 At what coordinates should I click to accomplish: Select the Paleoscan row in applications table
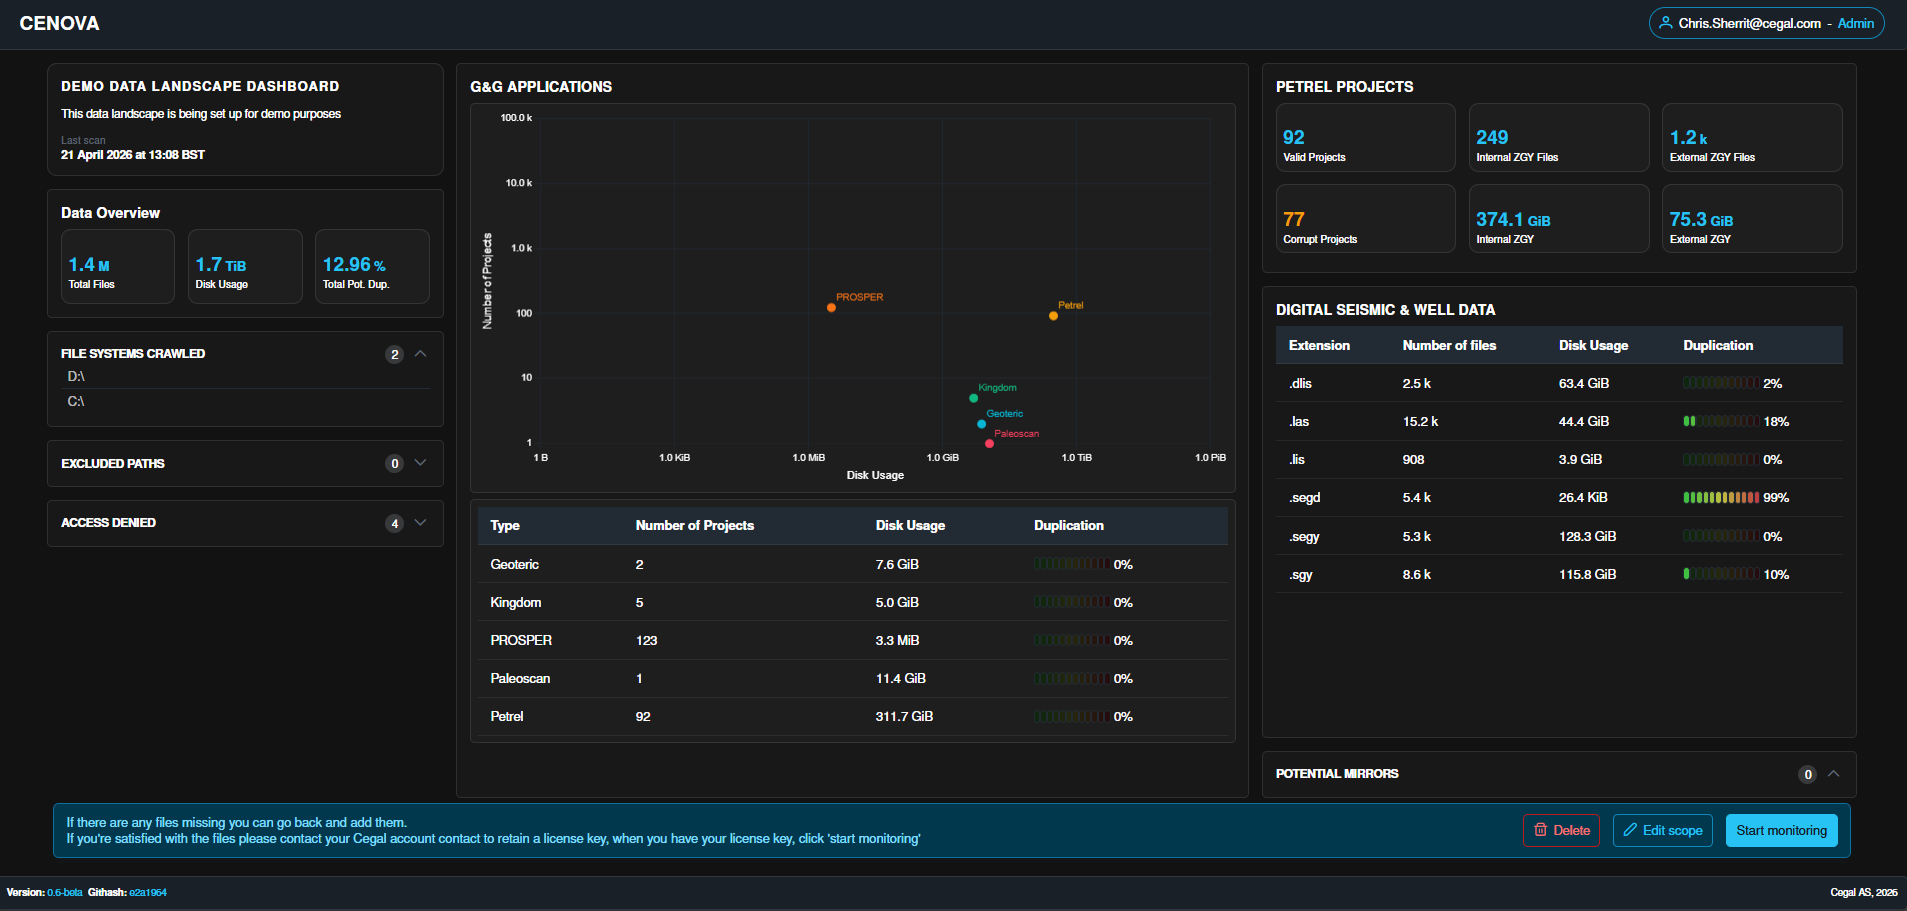click(x=853, y=678)
